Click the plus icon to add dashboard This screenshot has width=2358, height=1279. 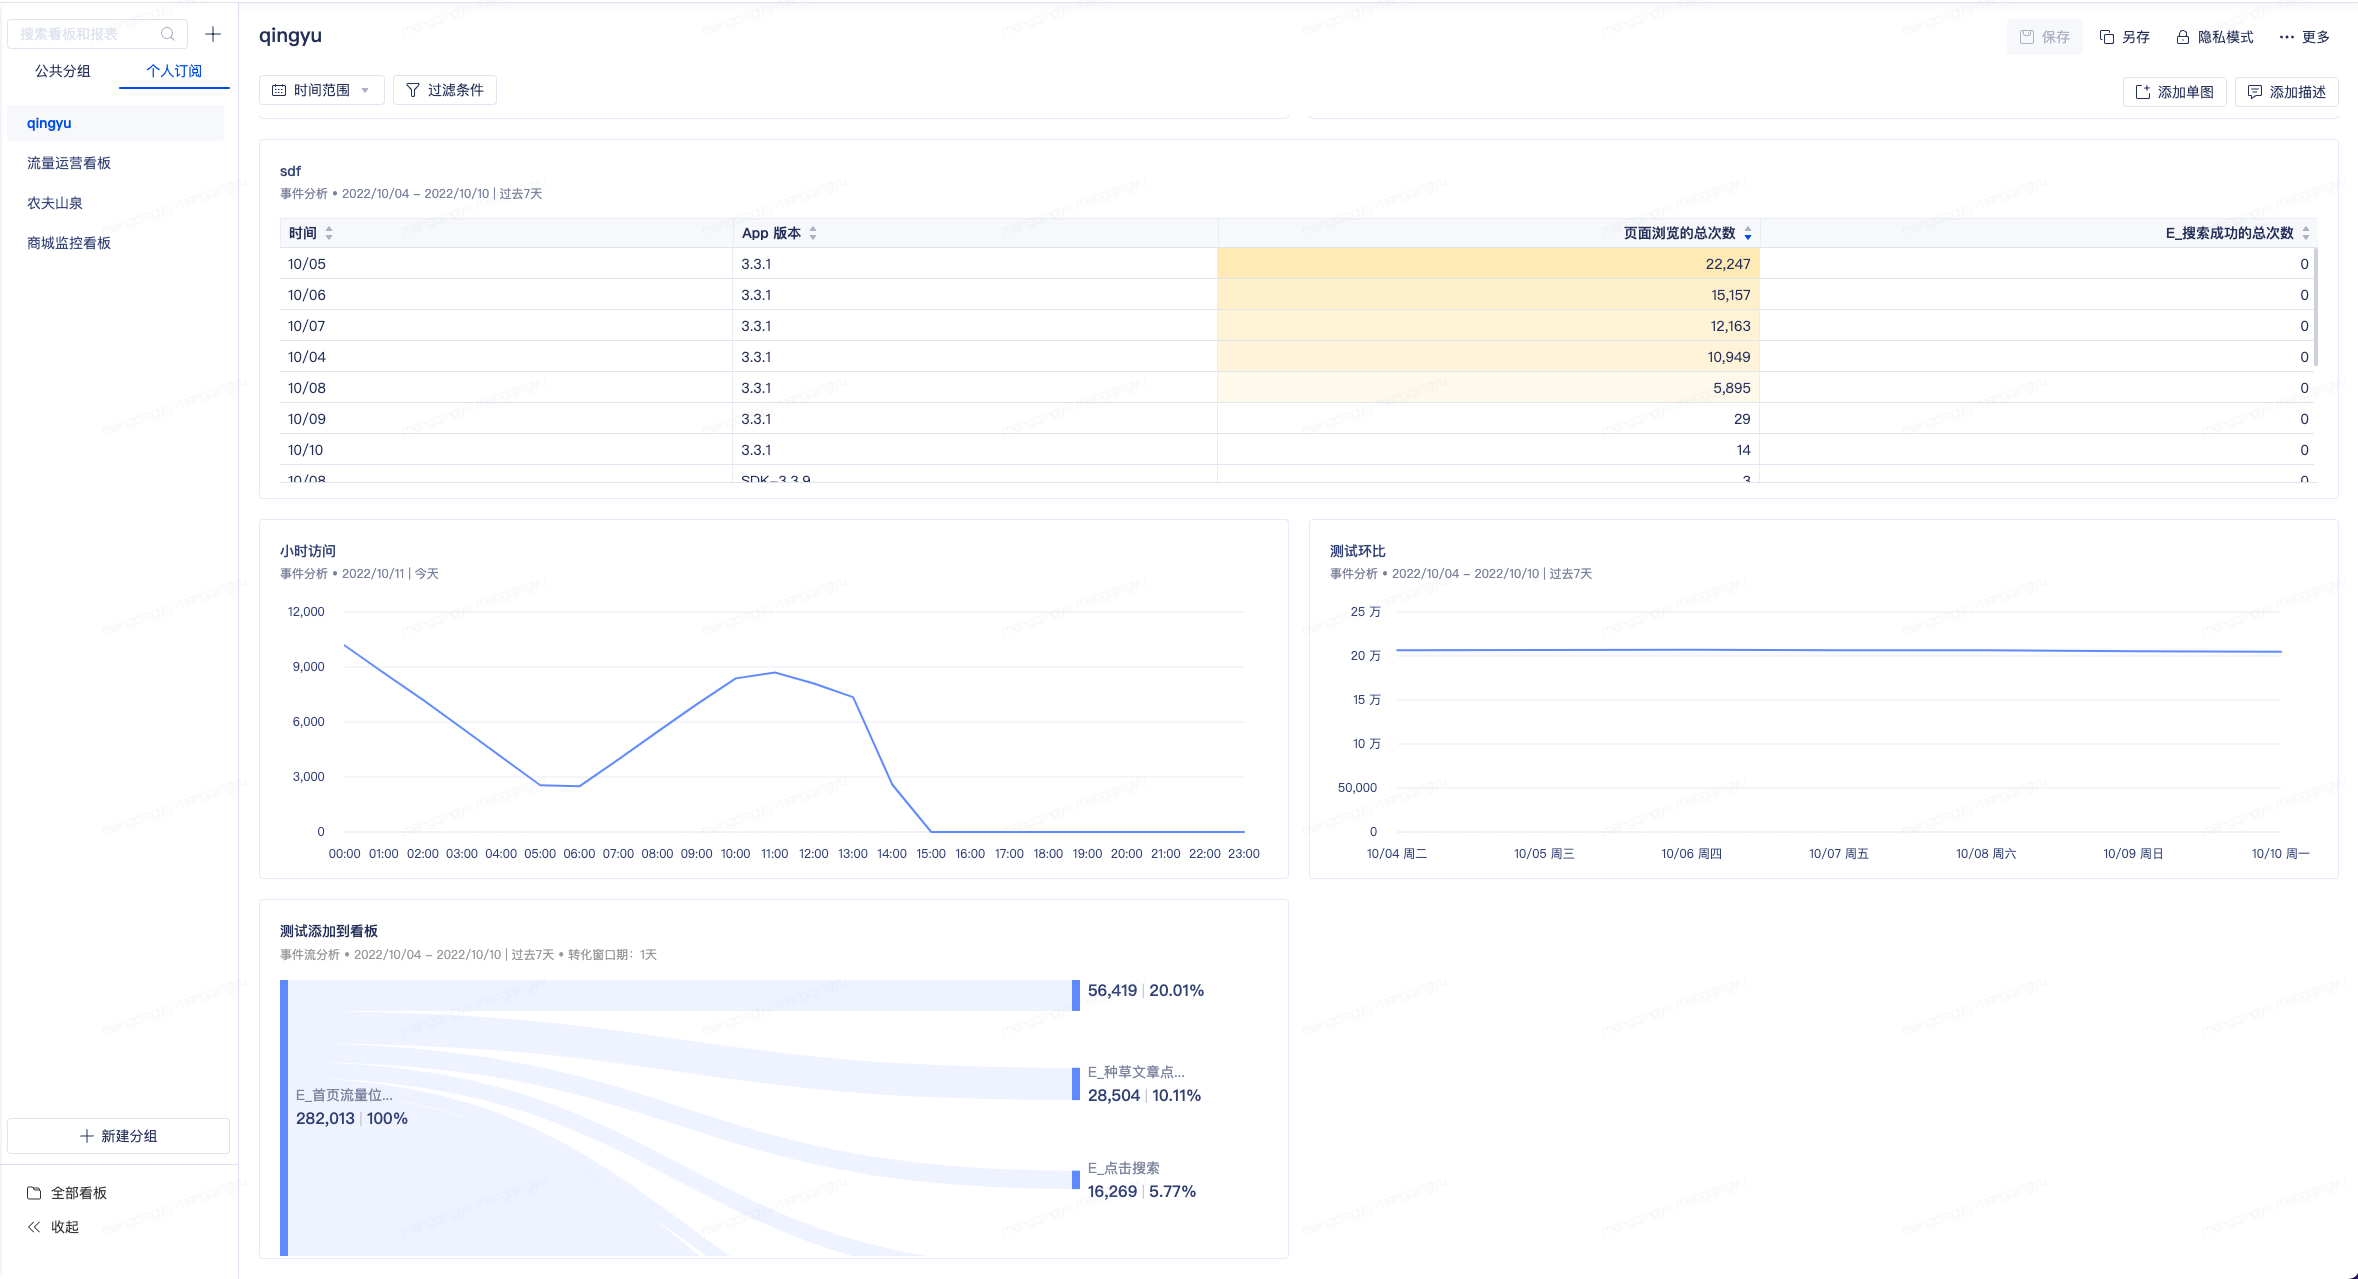tap(213, 34)
